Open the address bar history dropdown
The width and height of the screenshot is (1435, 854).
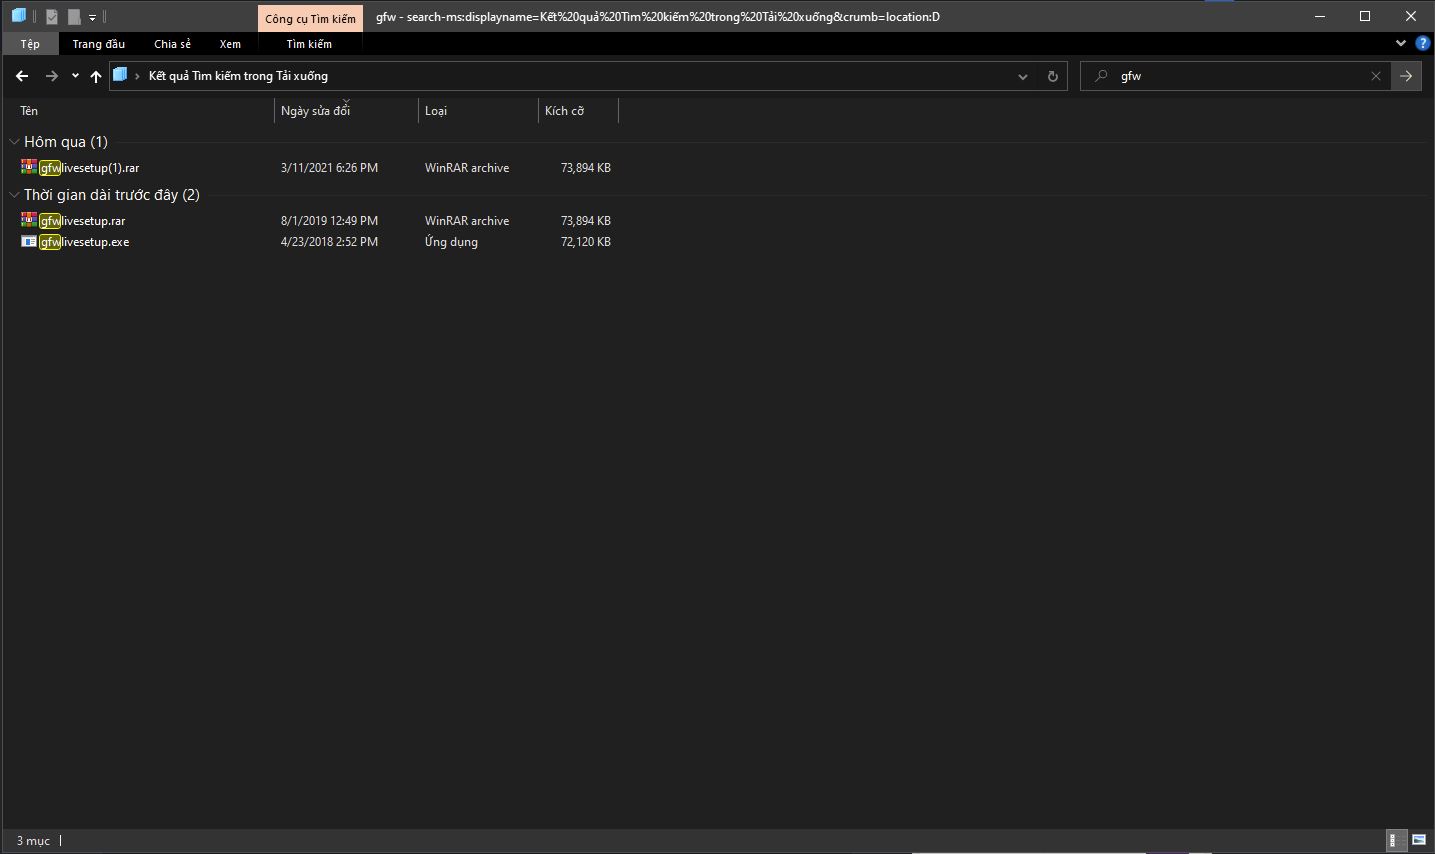[x=1022, y=76]
